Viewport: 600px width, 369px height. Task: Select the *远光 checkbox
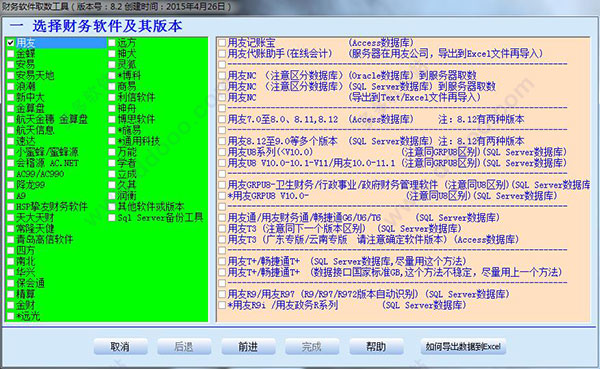click(x=11, y=316)
